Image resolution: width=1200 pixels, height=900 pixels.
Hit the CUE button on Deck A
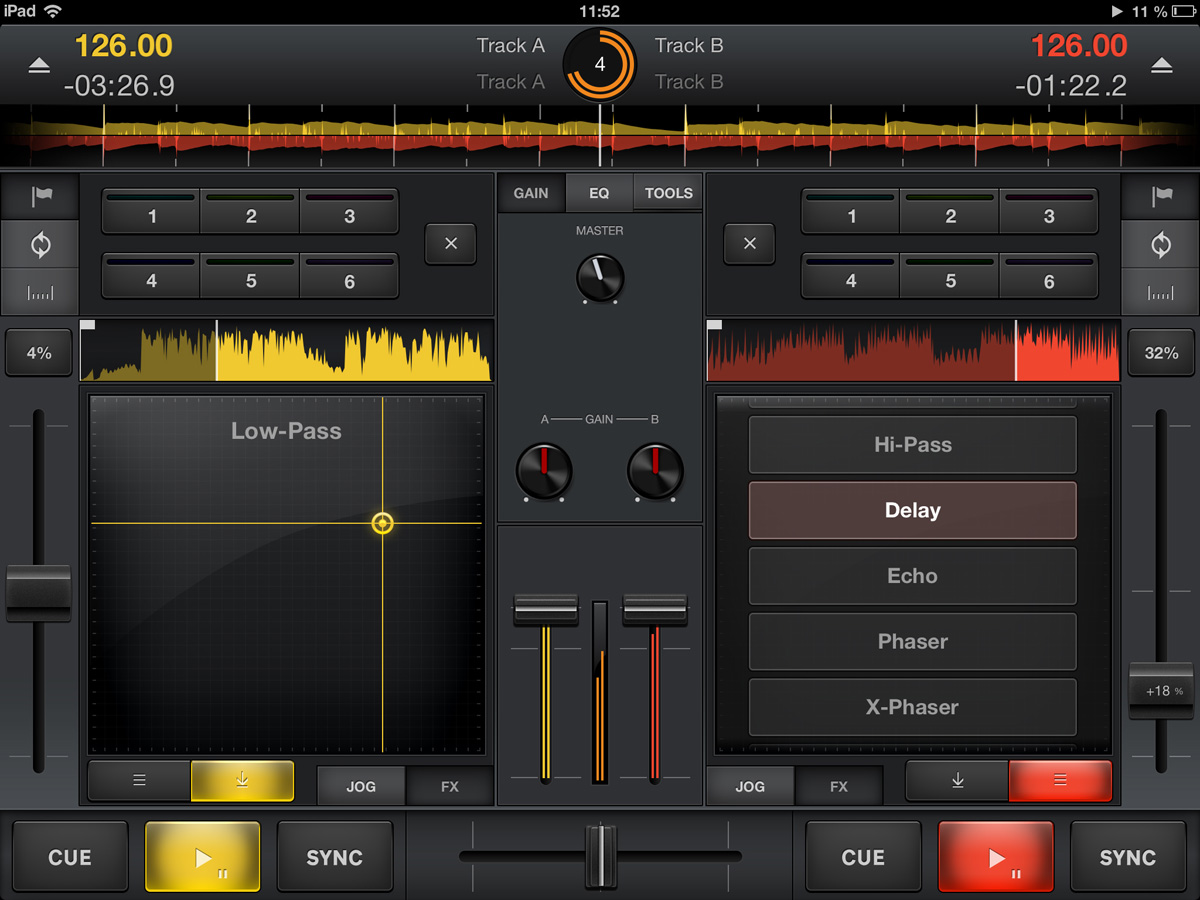(70, 857)
